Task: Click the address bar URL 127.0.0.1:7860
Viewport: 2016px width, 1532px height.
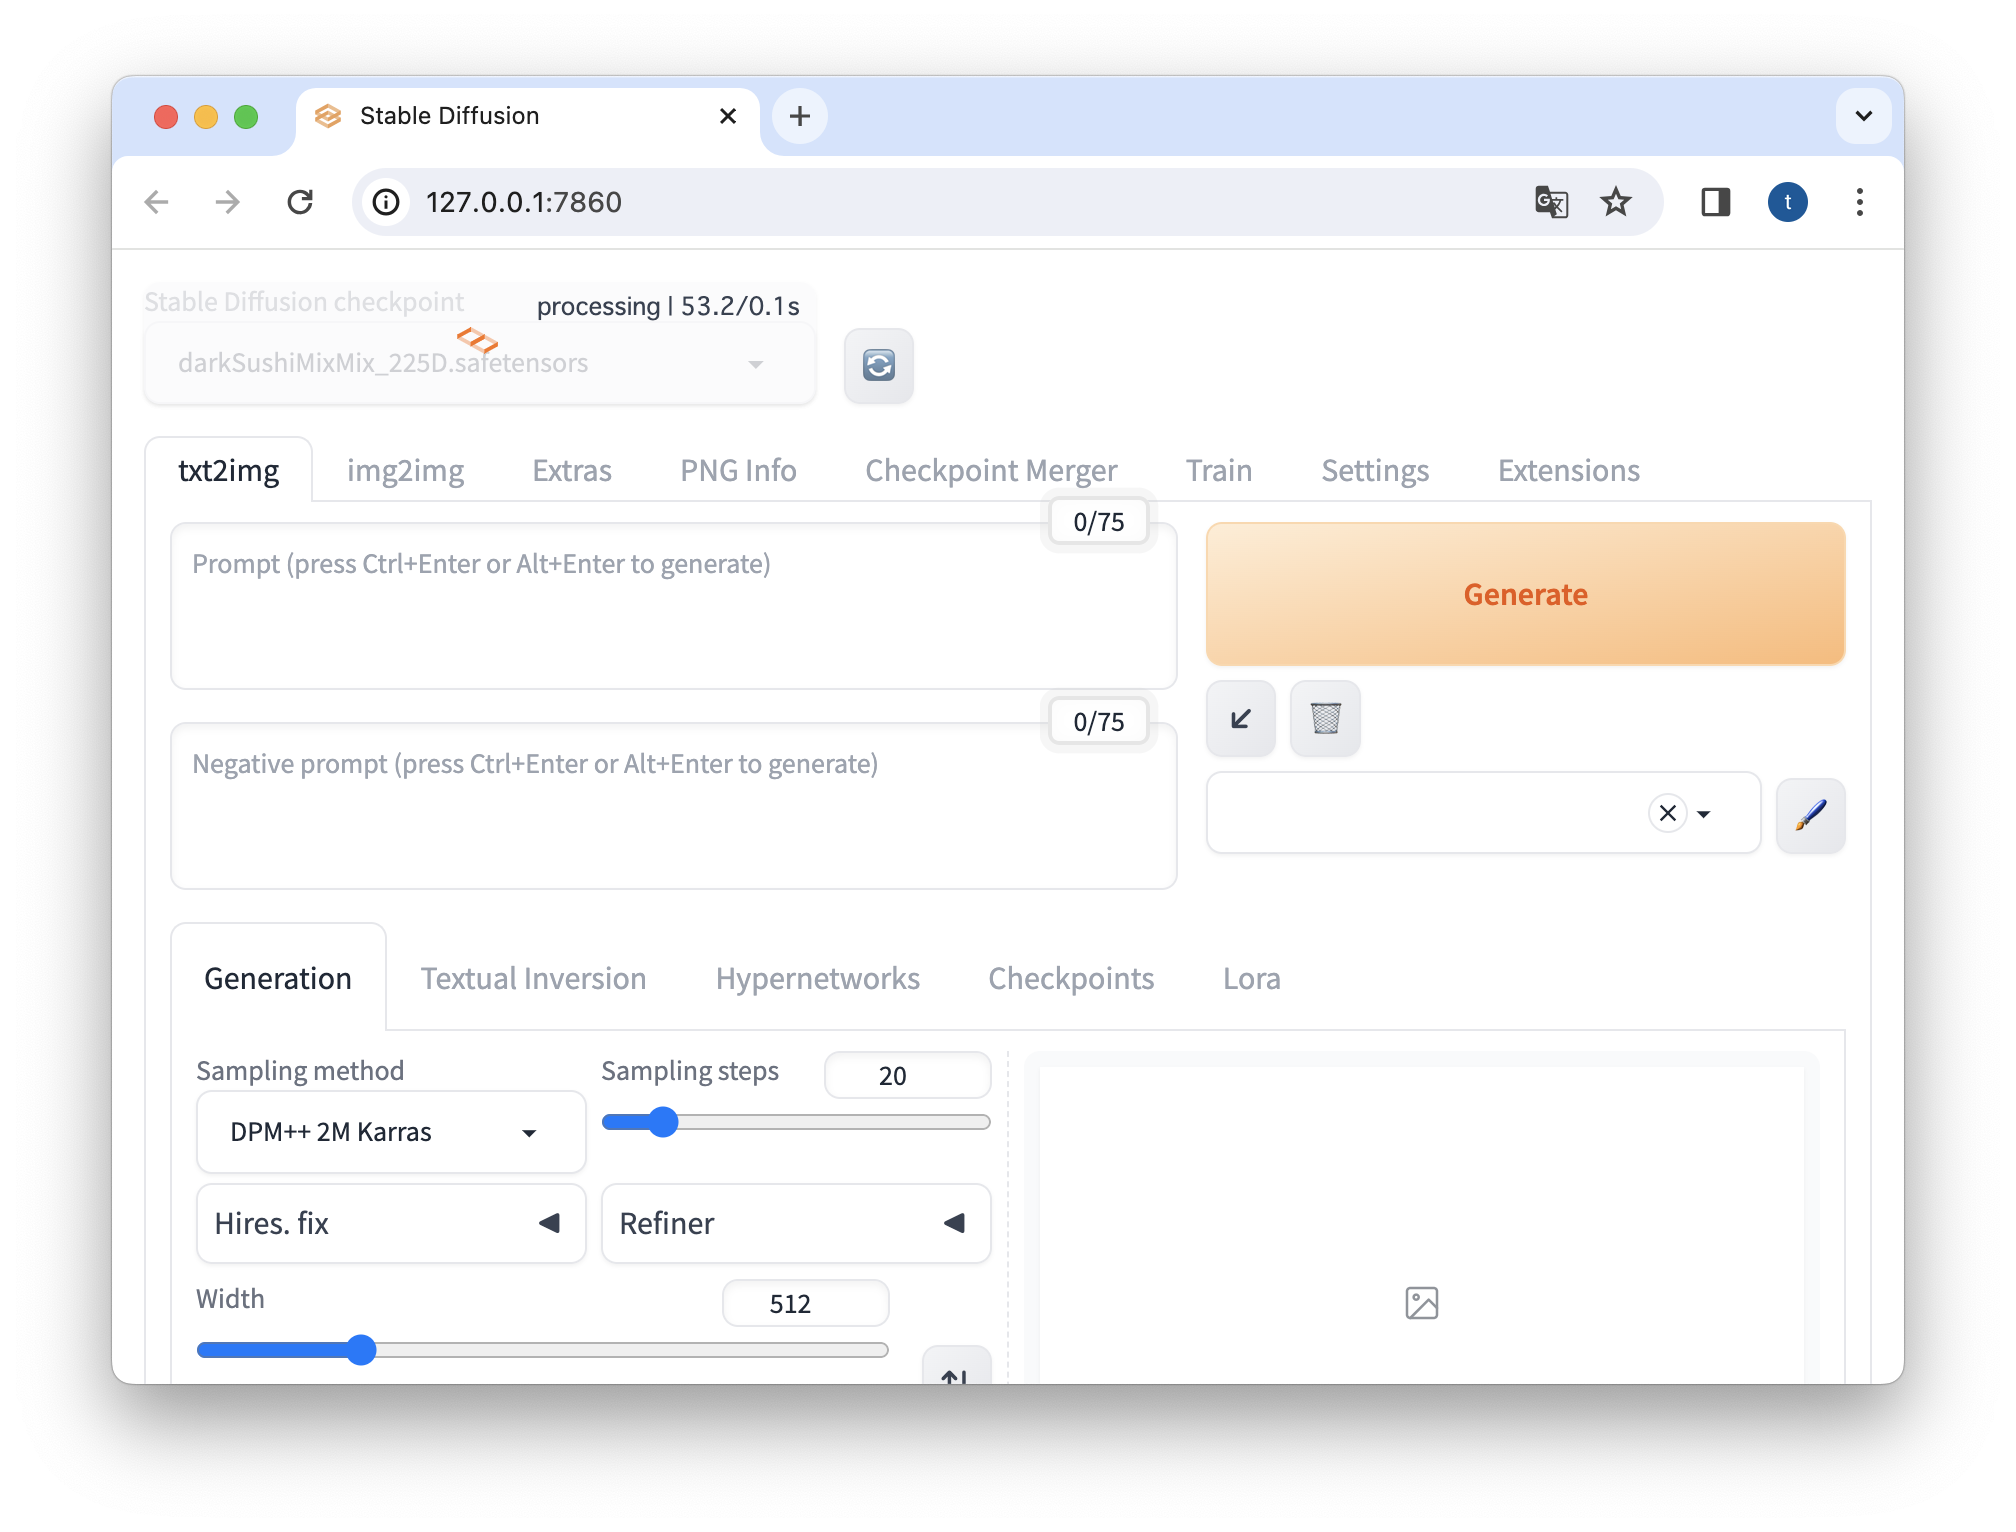Action: pyautogui.click(x=523, y=202)
